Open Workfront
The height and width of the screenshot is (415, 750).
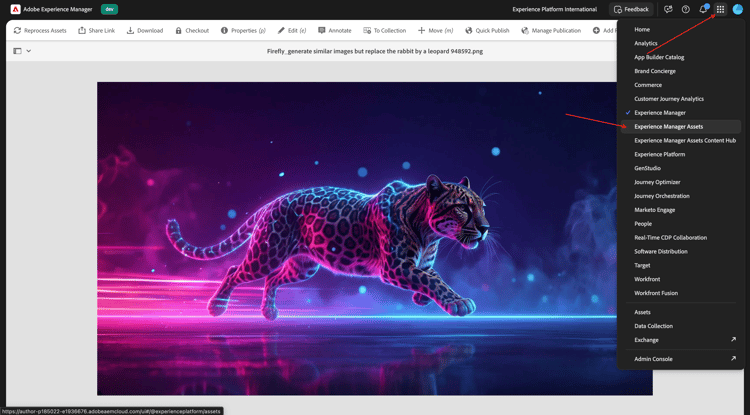pyautogui.click(x=647, y=279)
